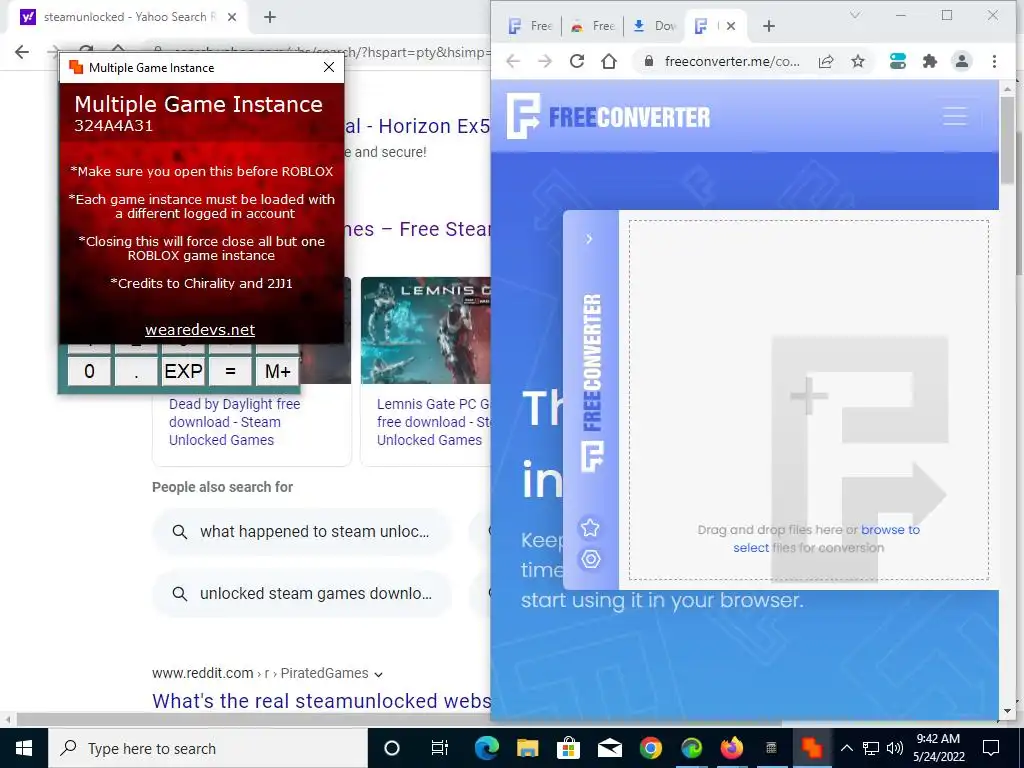The width and height of the screenshot is (1024, 768).
Task: Collapse FreeConverter side panel with chevron
Action: (589, 239)
